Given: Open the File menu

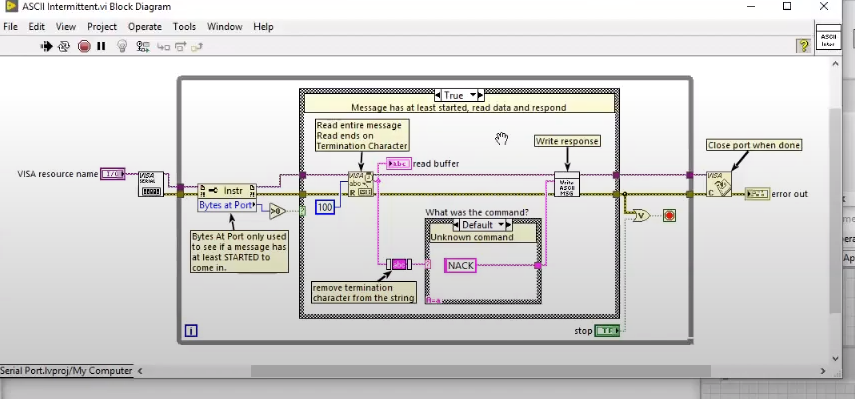Looking at the screenshot, I should pos(10,26).
